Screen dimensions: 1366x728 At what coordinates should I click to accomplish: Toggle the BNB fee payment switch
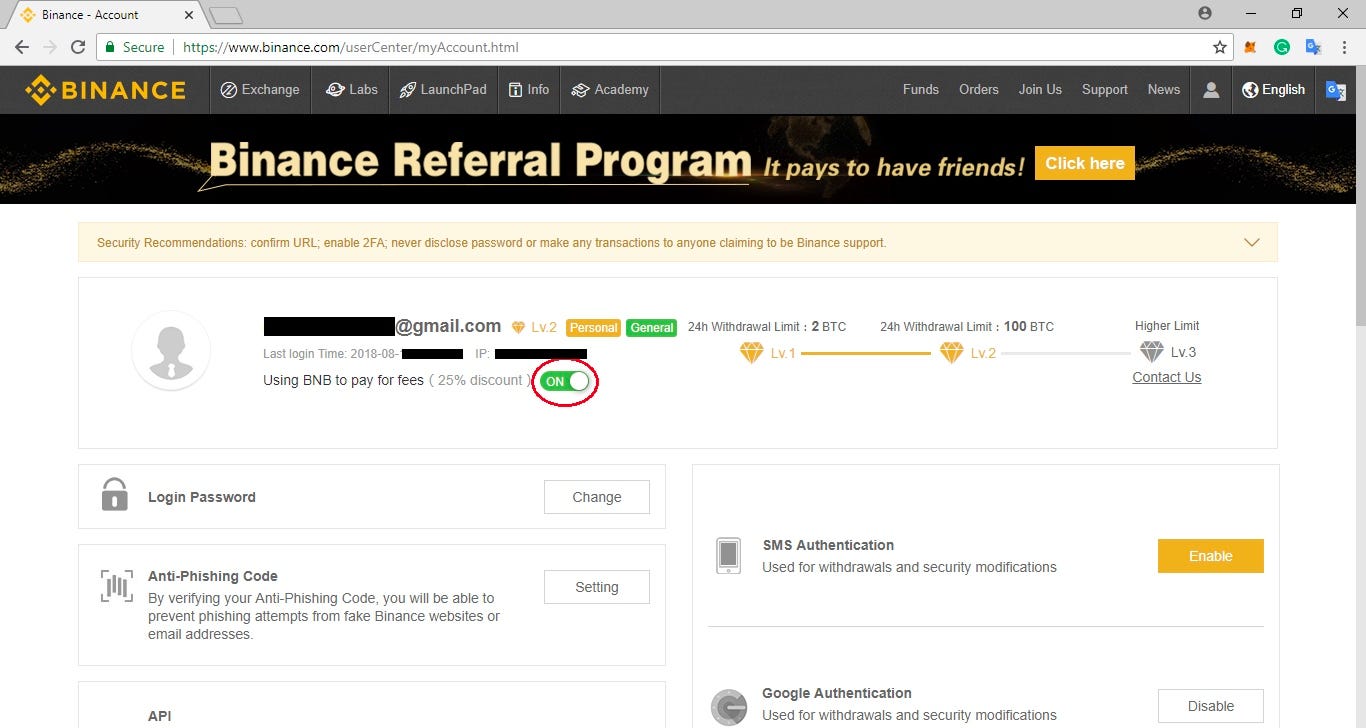point(565,381)
